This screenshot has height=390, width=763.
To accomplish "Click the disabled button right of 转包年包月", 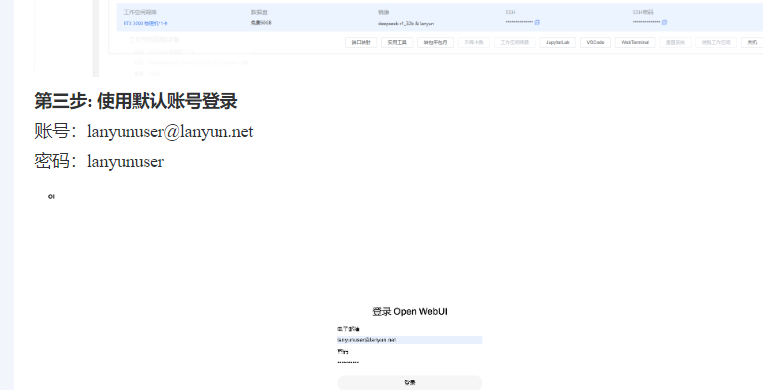I will (x=473, y=42).
